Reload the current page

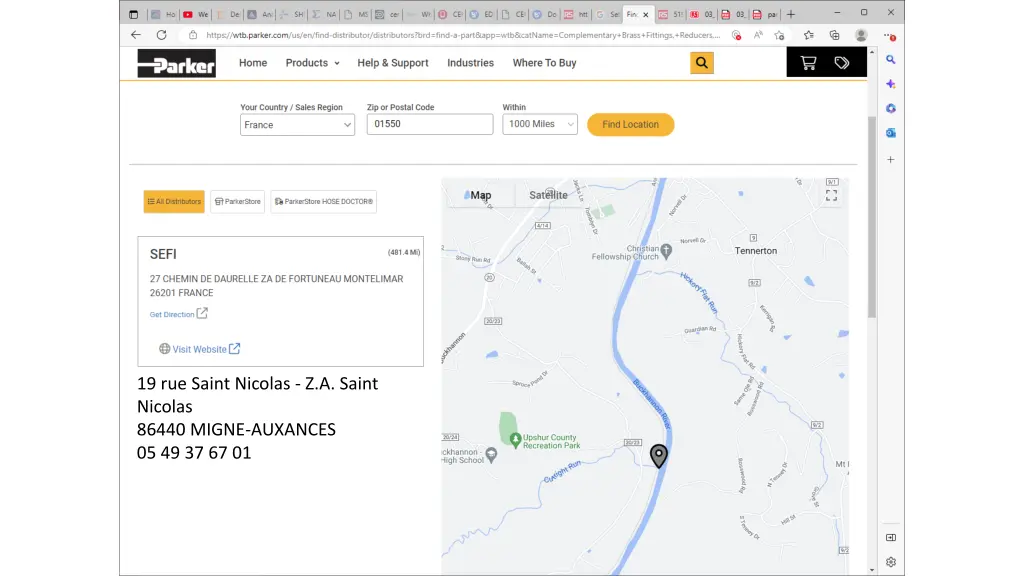[x=161, y=35]
